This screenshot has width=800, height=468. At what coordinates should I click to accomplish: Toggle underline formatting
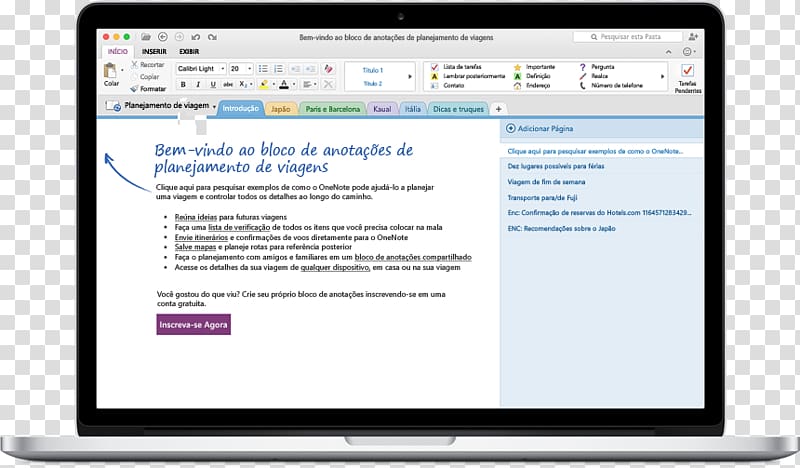pyautogui.click(x=213, y=84)
